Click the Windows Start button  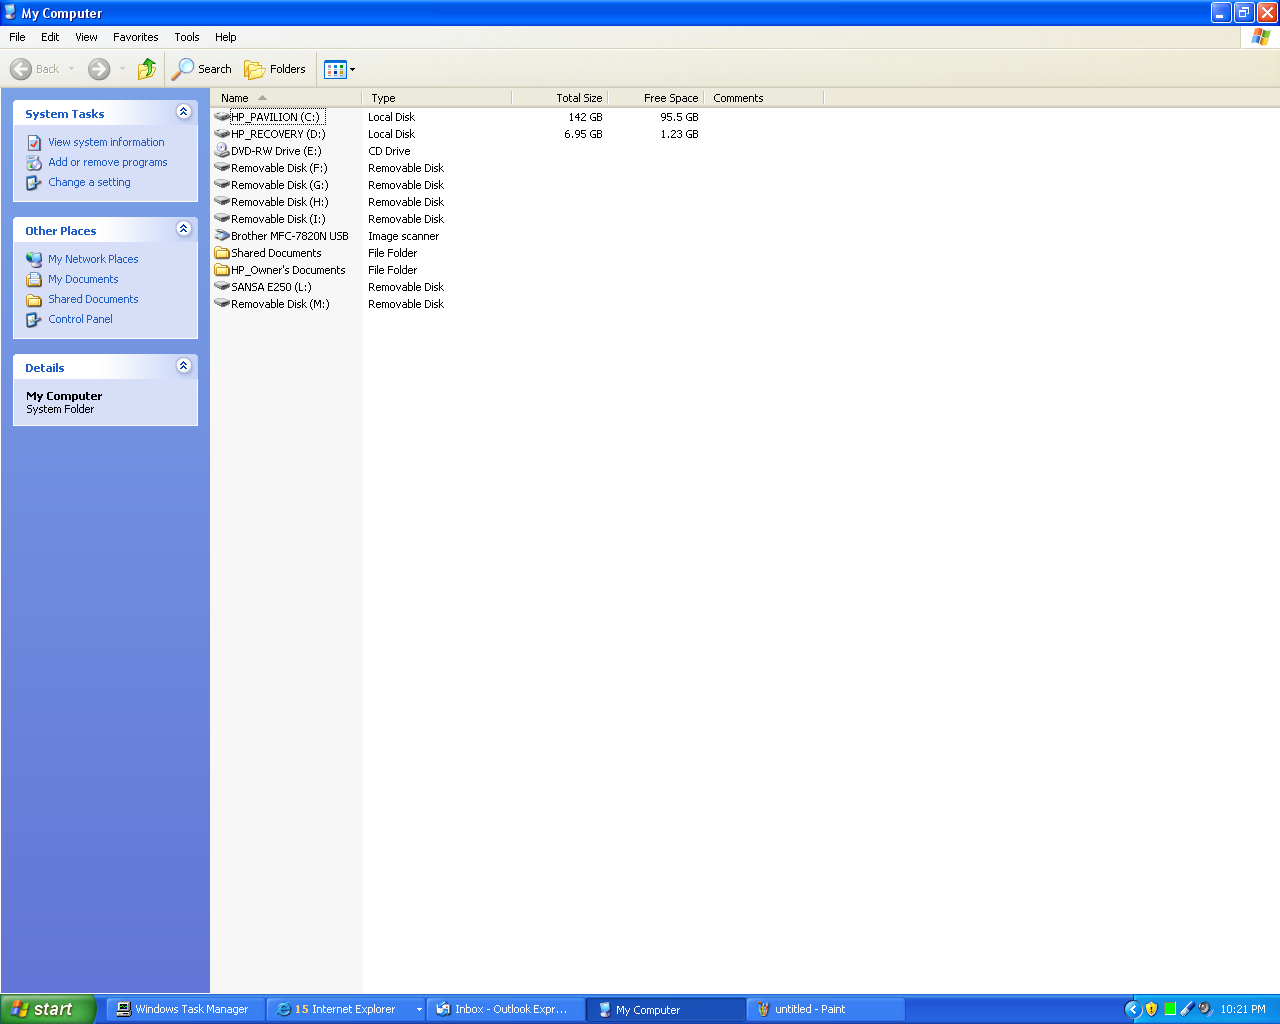coord(47,1009)
